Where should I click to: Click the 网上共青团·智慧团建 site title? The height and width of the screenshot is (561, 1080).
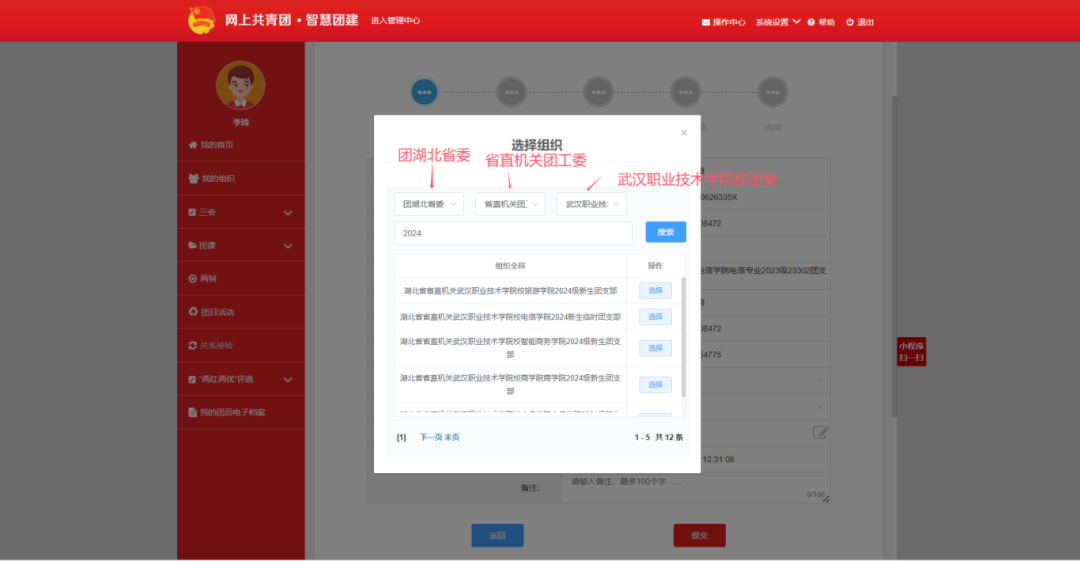(291, 20)
